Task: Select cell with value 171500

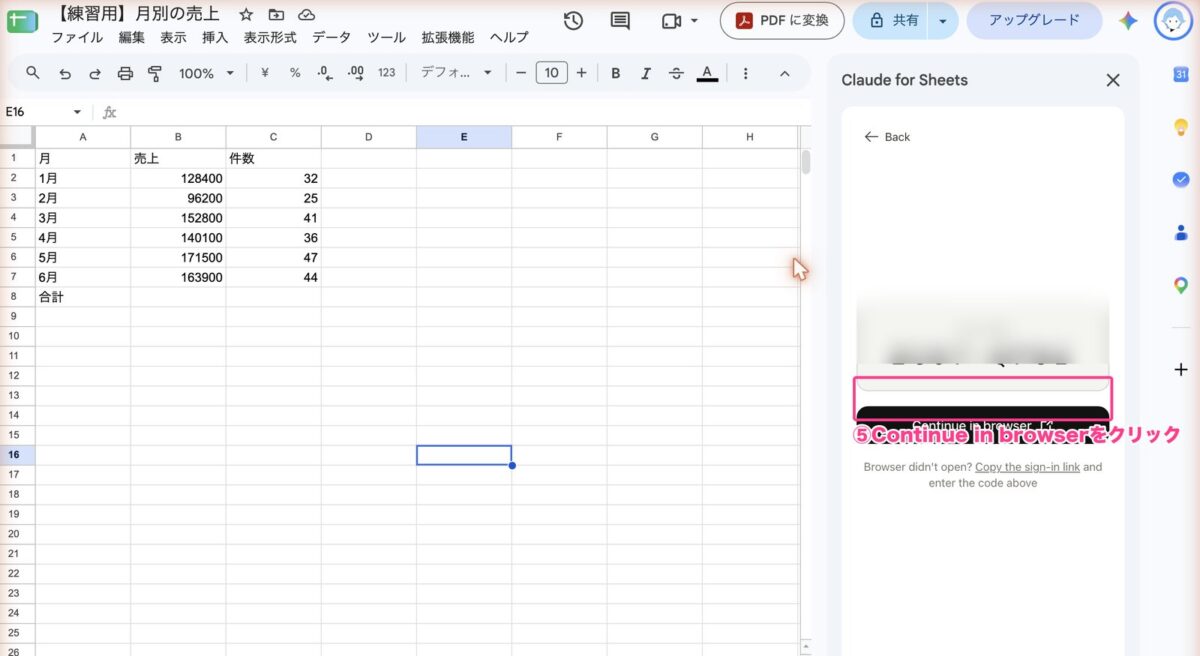Action: point(178,257)
